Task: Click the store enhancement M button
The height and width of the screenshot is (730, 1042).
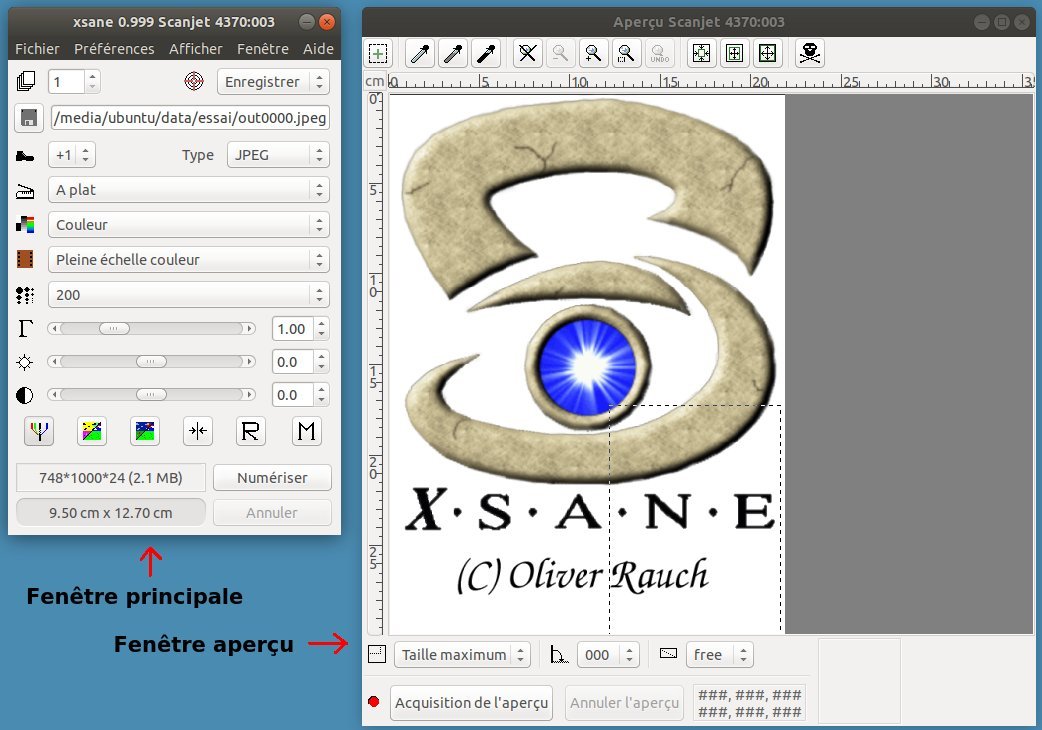Action: tap(306, 432)
